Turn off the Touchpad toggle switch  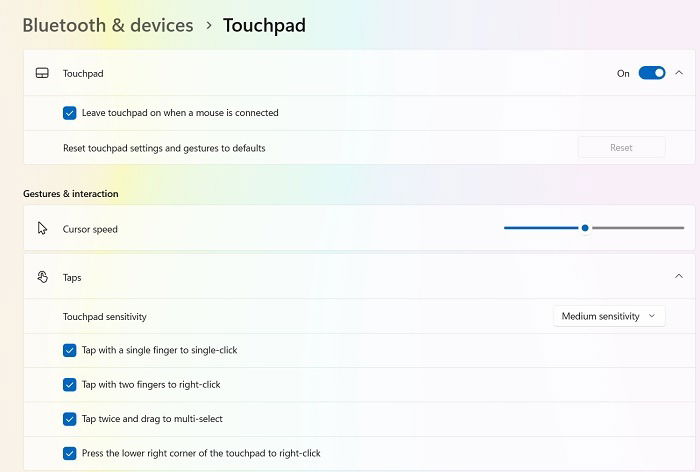[x=652, y=73]
